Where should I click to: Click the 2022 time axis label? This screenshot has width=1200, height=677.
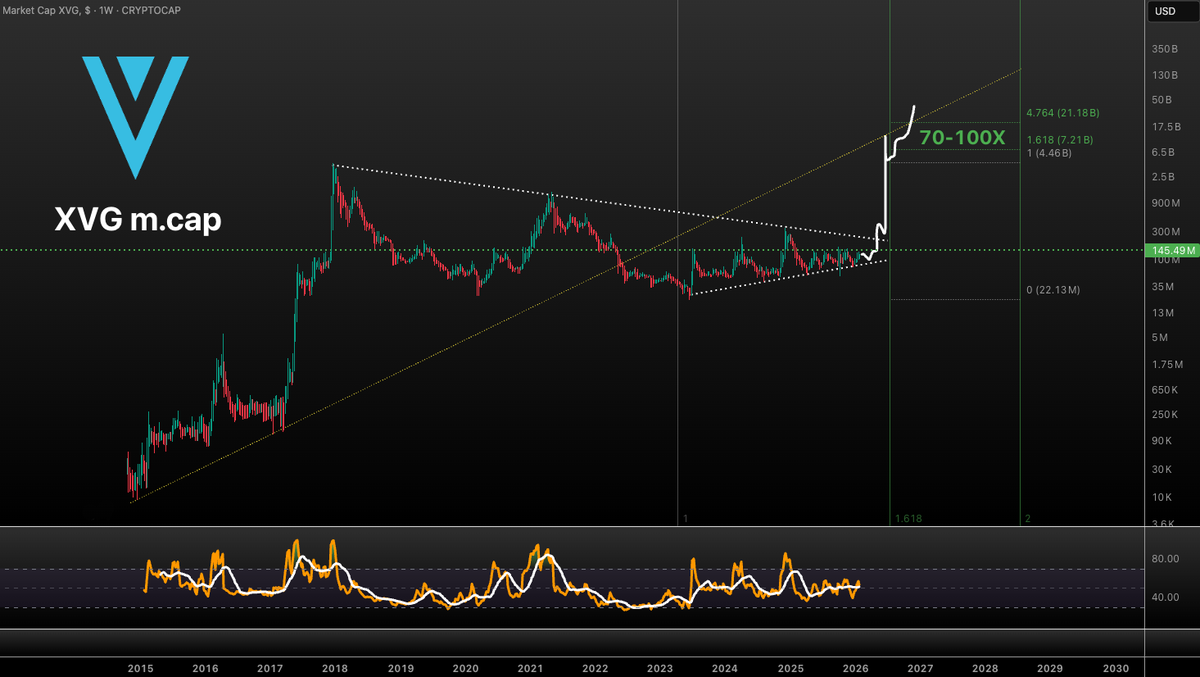tap(595, 667)
